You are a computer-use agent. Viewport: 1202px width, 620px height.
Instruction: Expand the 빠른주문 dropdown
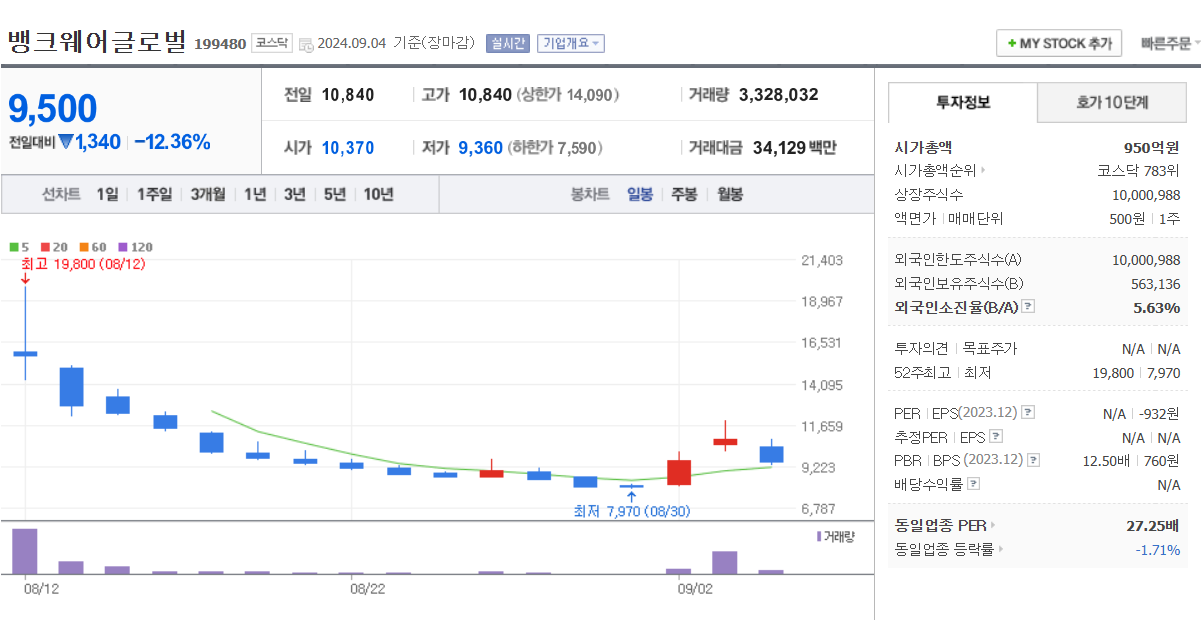click(1170, 44)
